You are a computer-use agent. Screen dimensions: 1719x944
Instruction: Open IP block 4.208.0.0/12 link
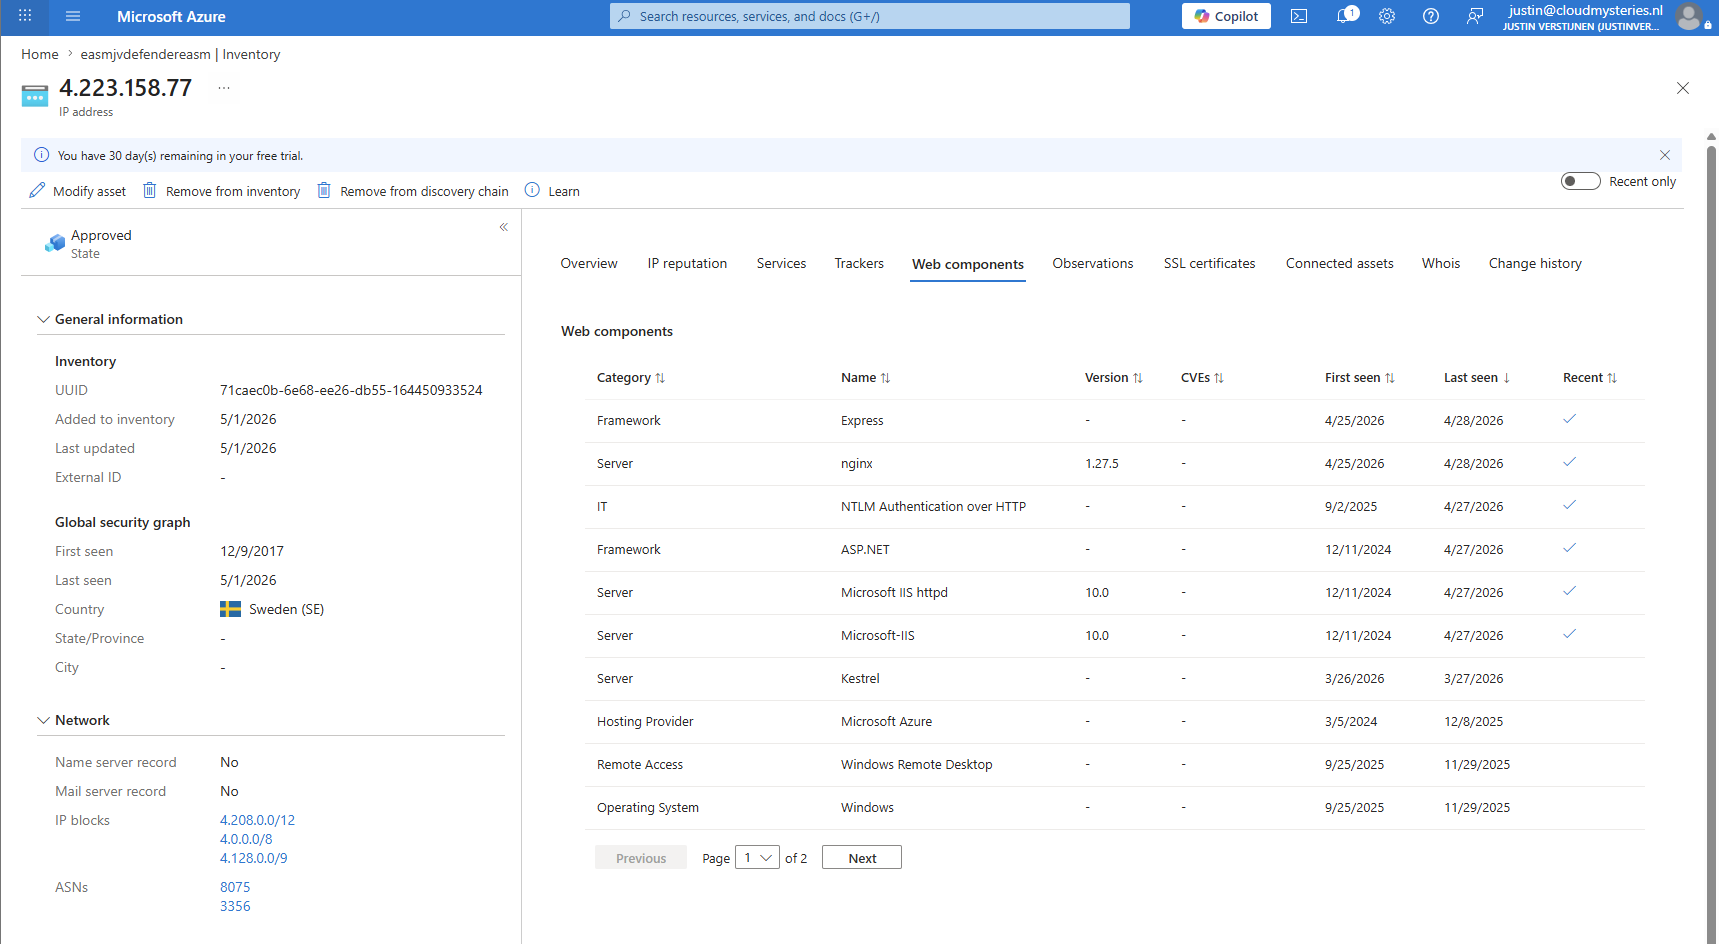(257, 820)
